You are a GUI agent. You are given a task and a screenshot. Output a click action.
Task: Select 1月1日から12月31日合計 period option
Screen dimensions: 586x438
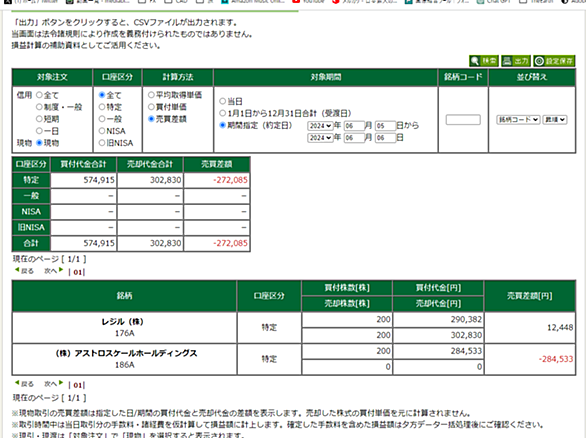[222, 113]
